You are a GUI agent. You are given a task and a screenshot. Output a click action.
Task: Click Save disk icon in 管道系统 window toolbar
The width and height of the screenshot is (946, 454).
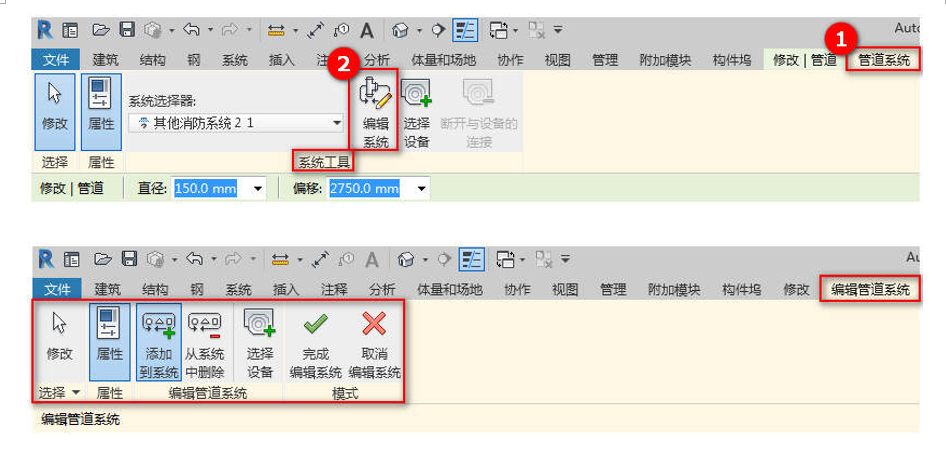[x=127, y=30]
